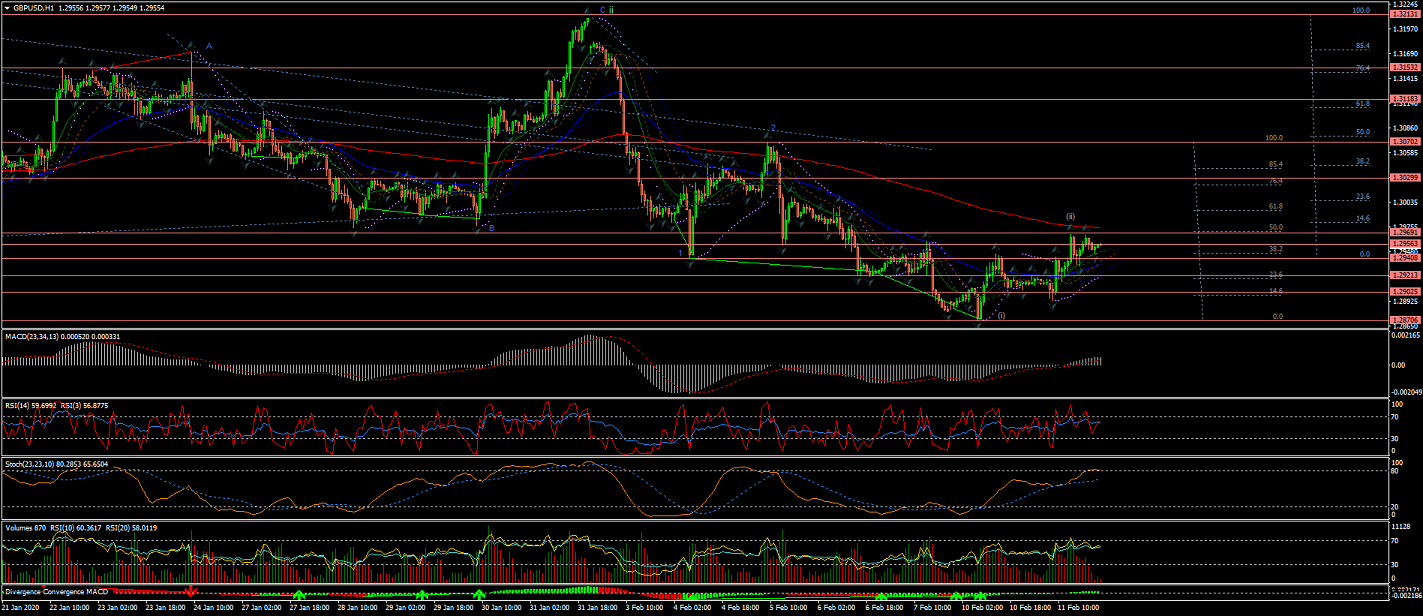
Task: Click the Volumes 870 indicator label
Action: click(24, 527)
